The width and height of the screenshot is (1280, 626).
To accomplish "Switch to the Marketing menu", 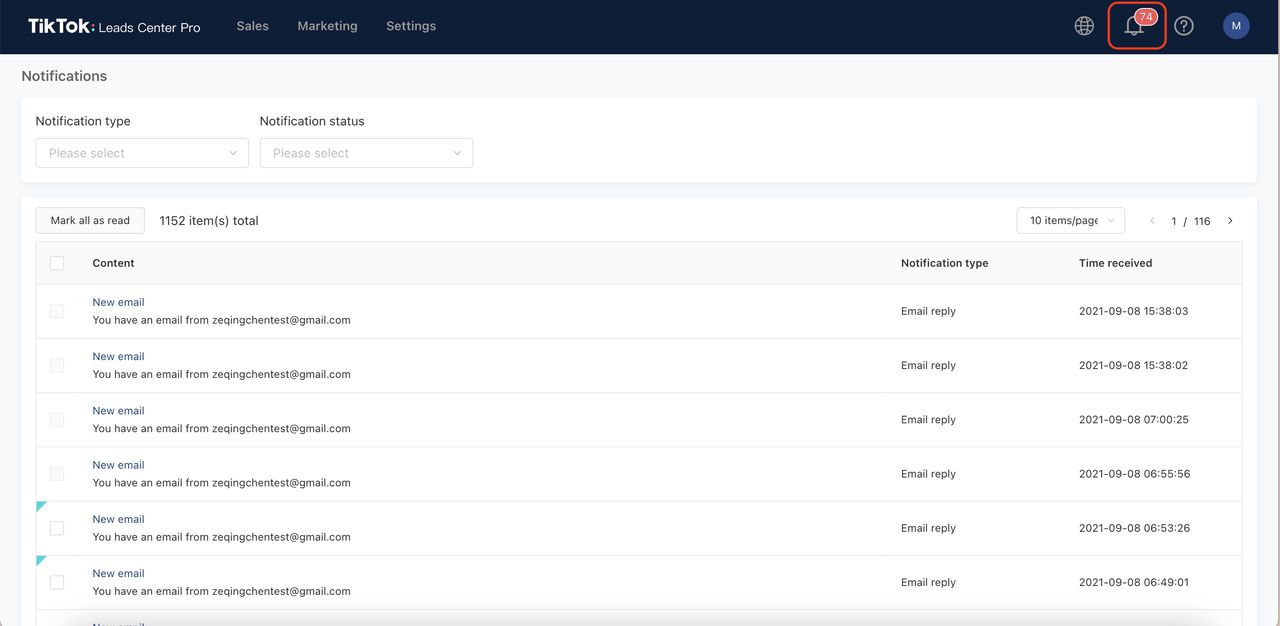I will pyautogui.click(x=327, y=25).
